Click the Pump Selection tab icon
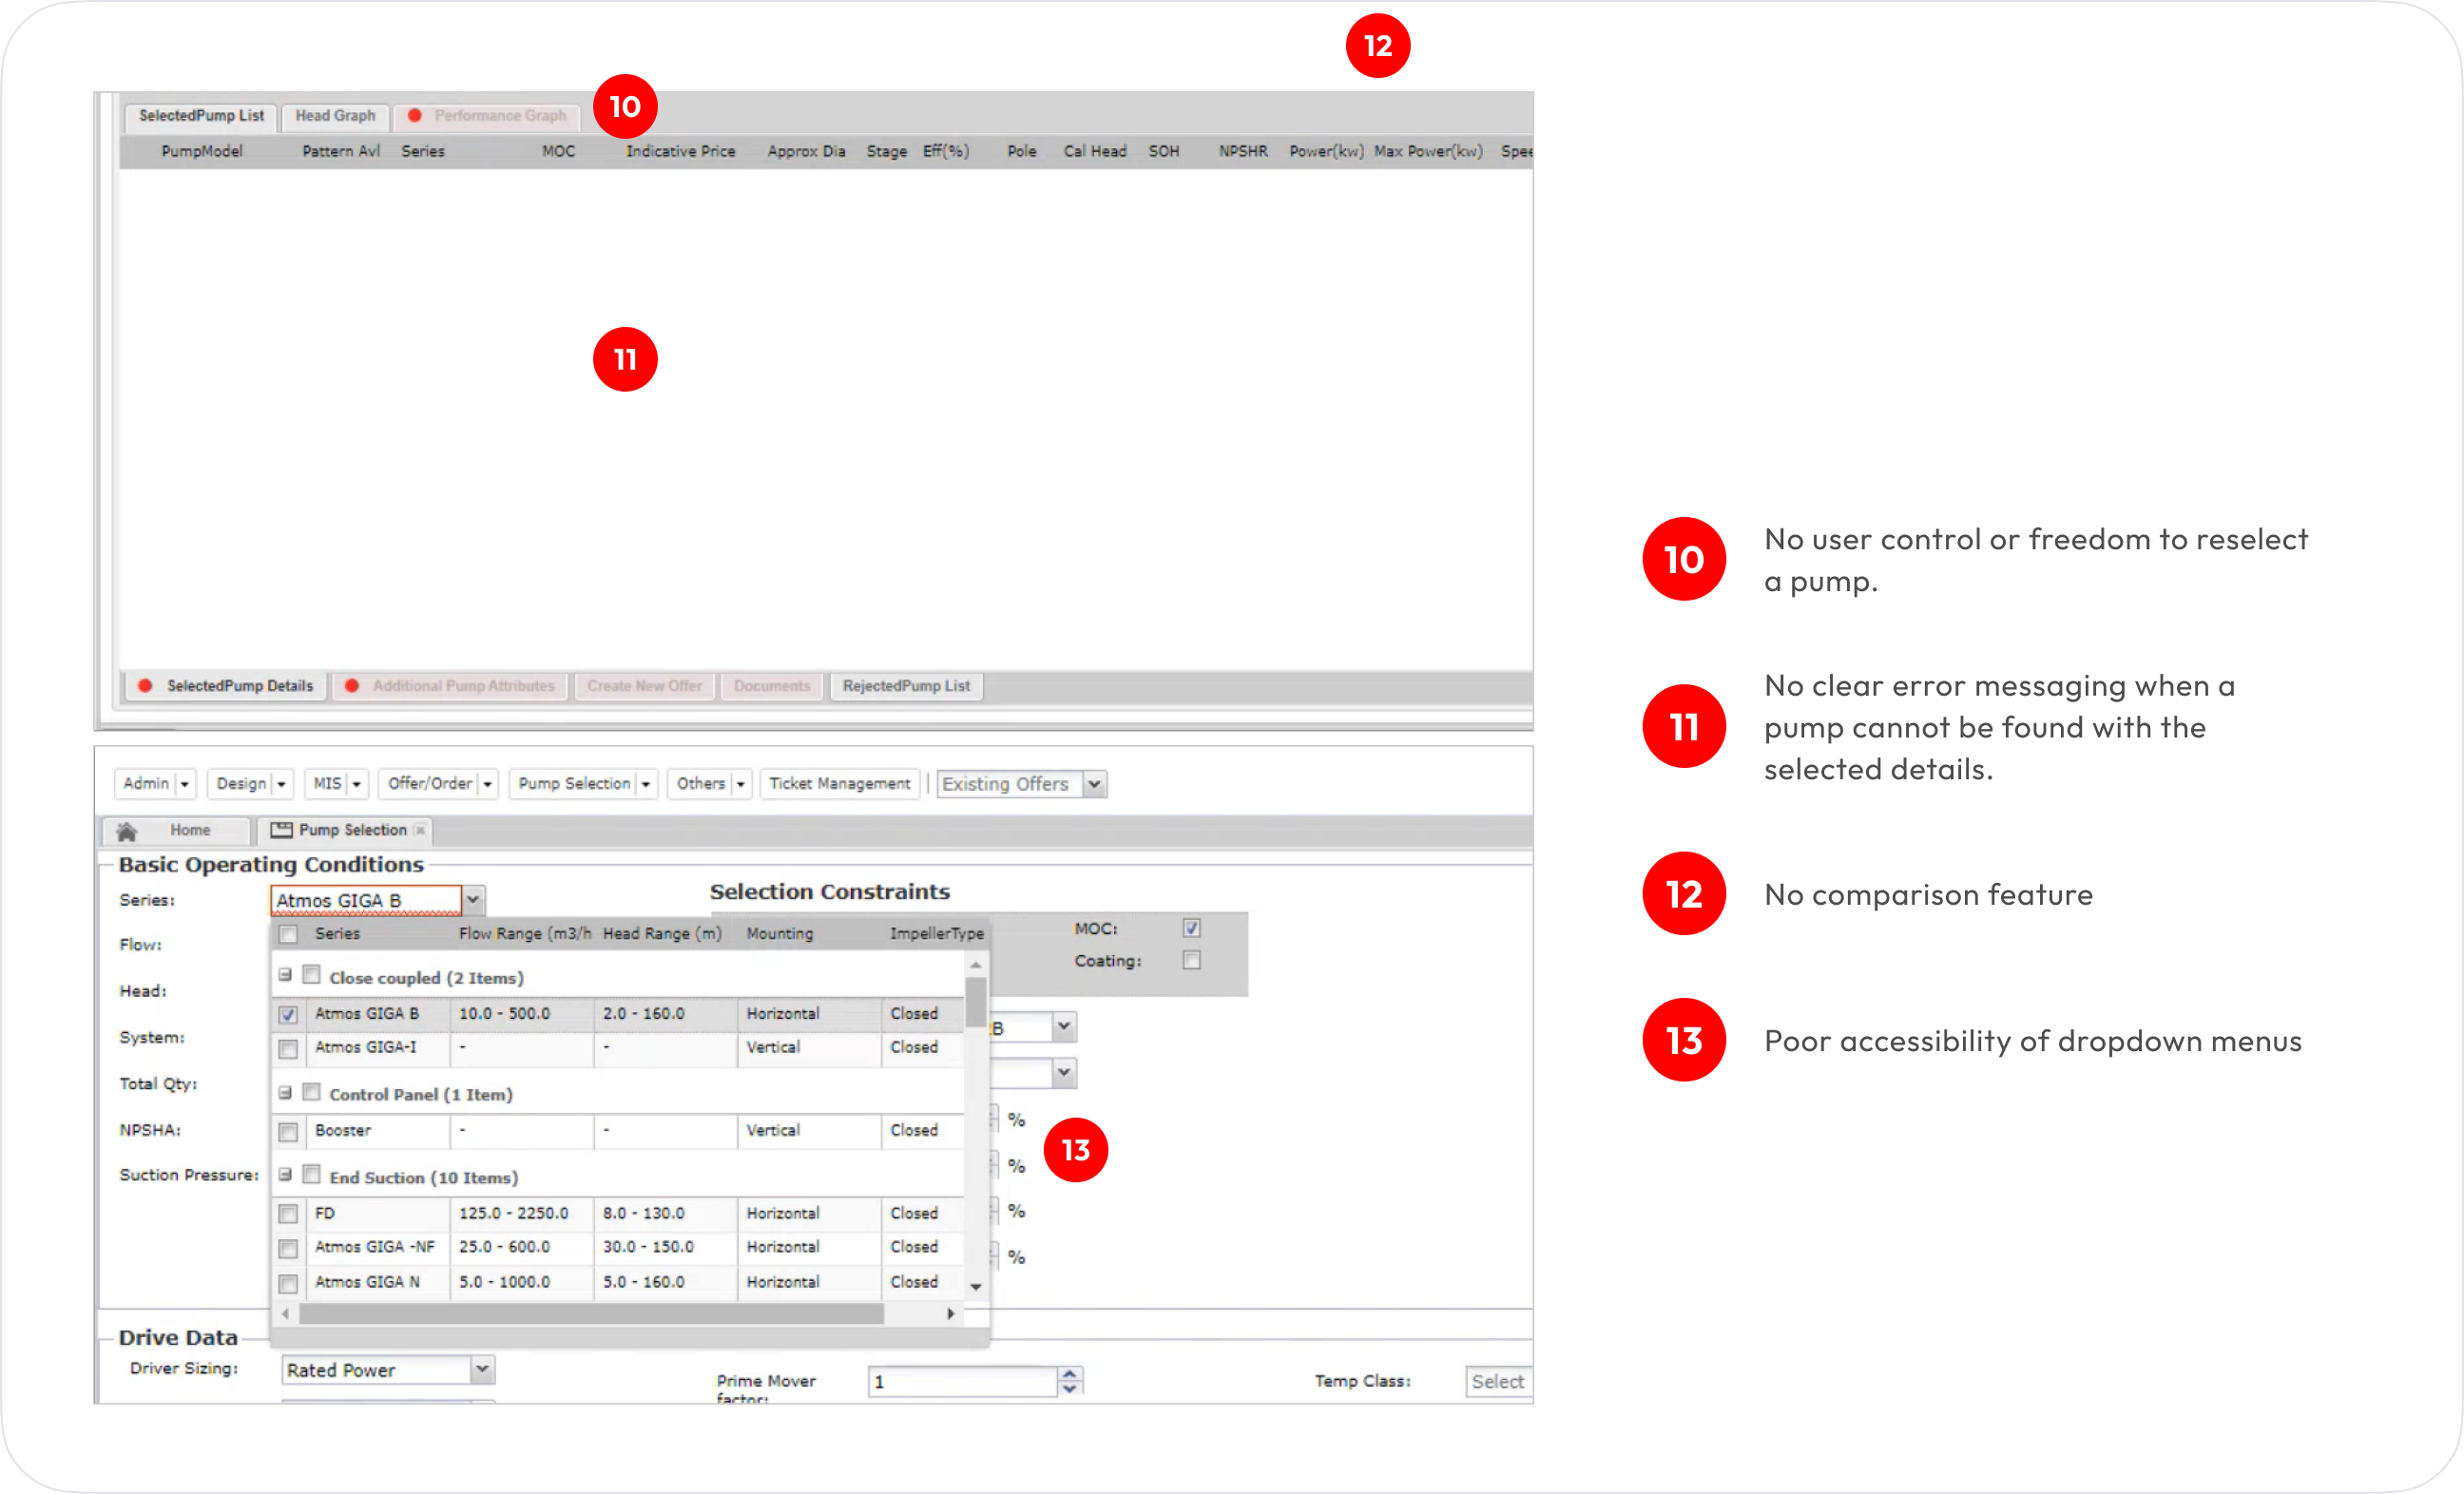Image resolution: width=2464 pixels, height=1494 pixels. pos(281,830)
